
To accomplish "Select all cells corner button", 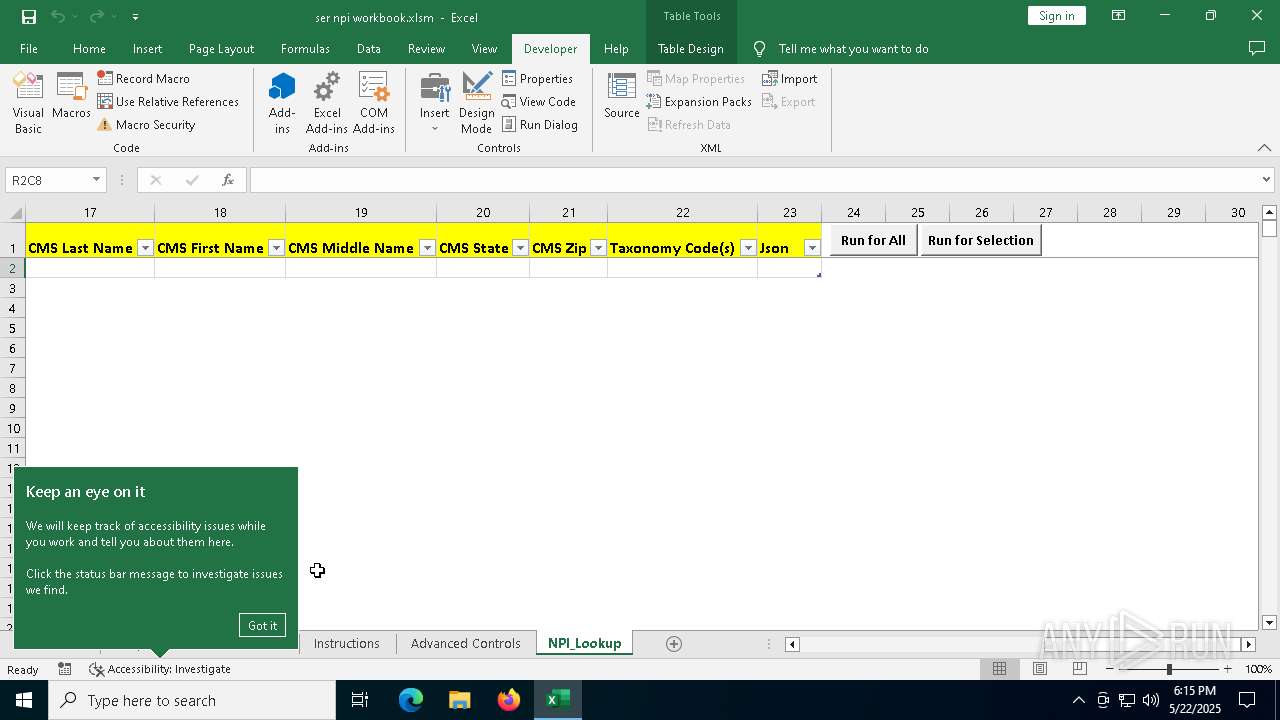I will [13, 213].
